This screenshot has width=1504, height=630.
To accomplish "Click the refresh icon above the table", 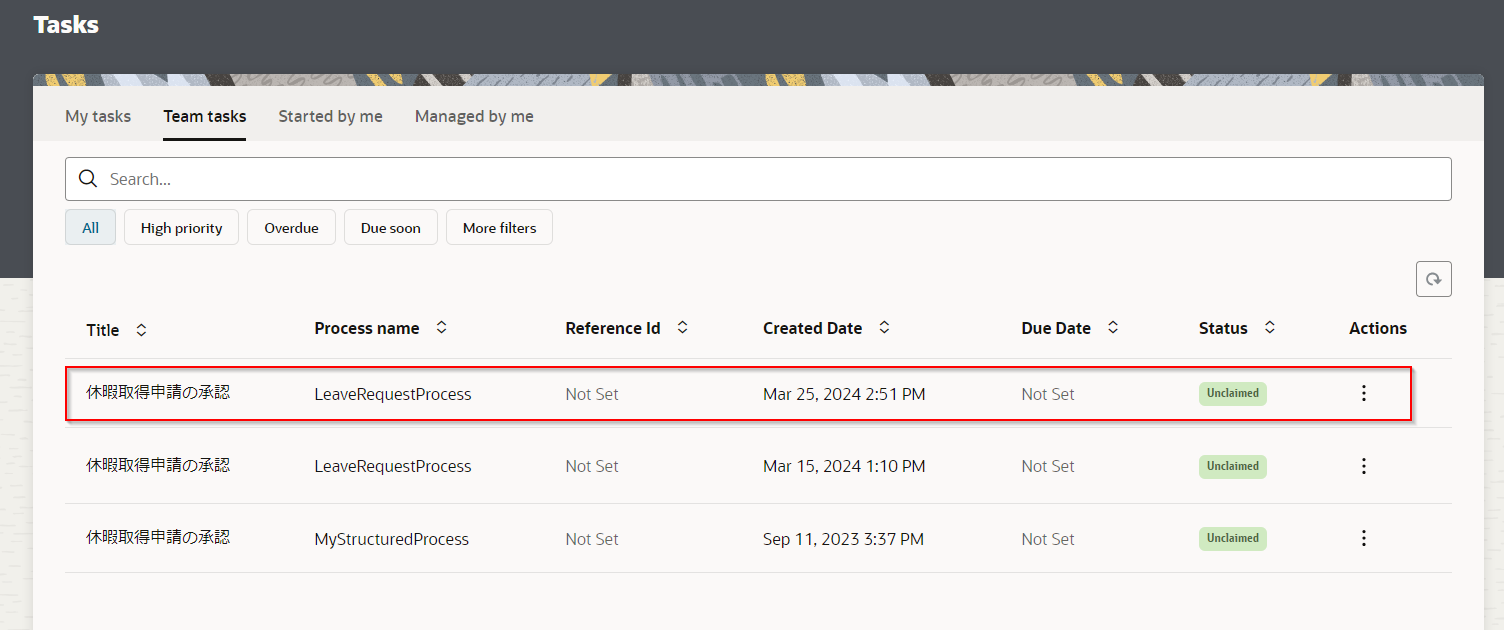I will click(1433, 280).
